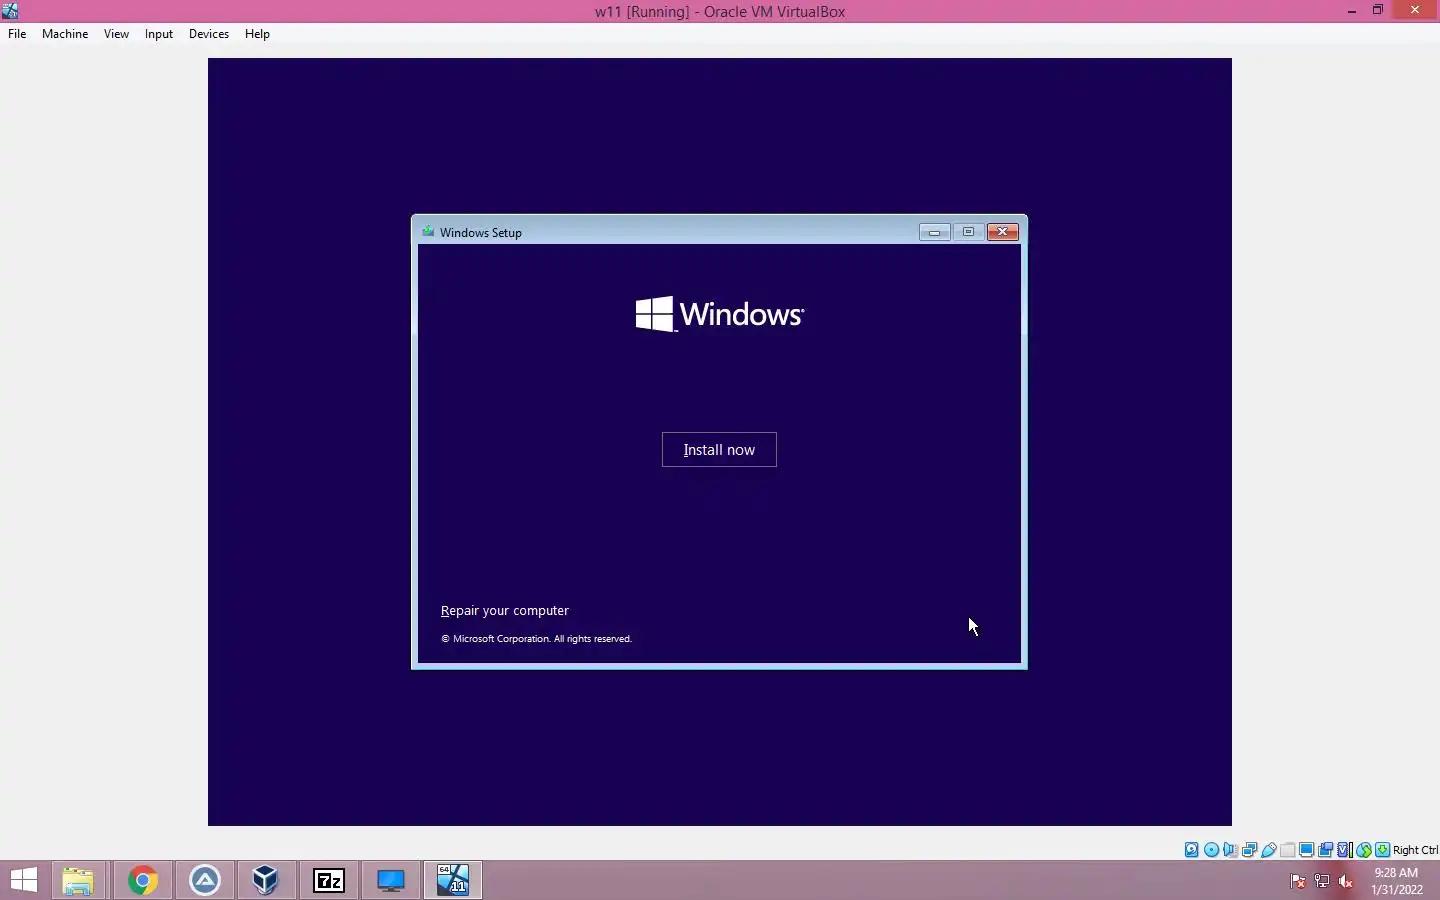Open the network tray icon
Image resolution: width=1440 pixels, height=900 pixels.
click(x=1322, y=881)
